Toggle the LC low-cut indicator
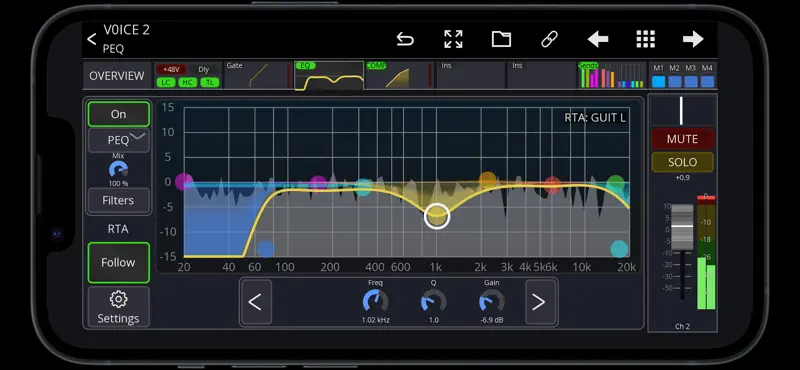Image resolution: width=800 pixels, height=370 pixels. point(165,82)
